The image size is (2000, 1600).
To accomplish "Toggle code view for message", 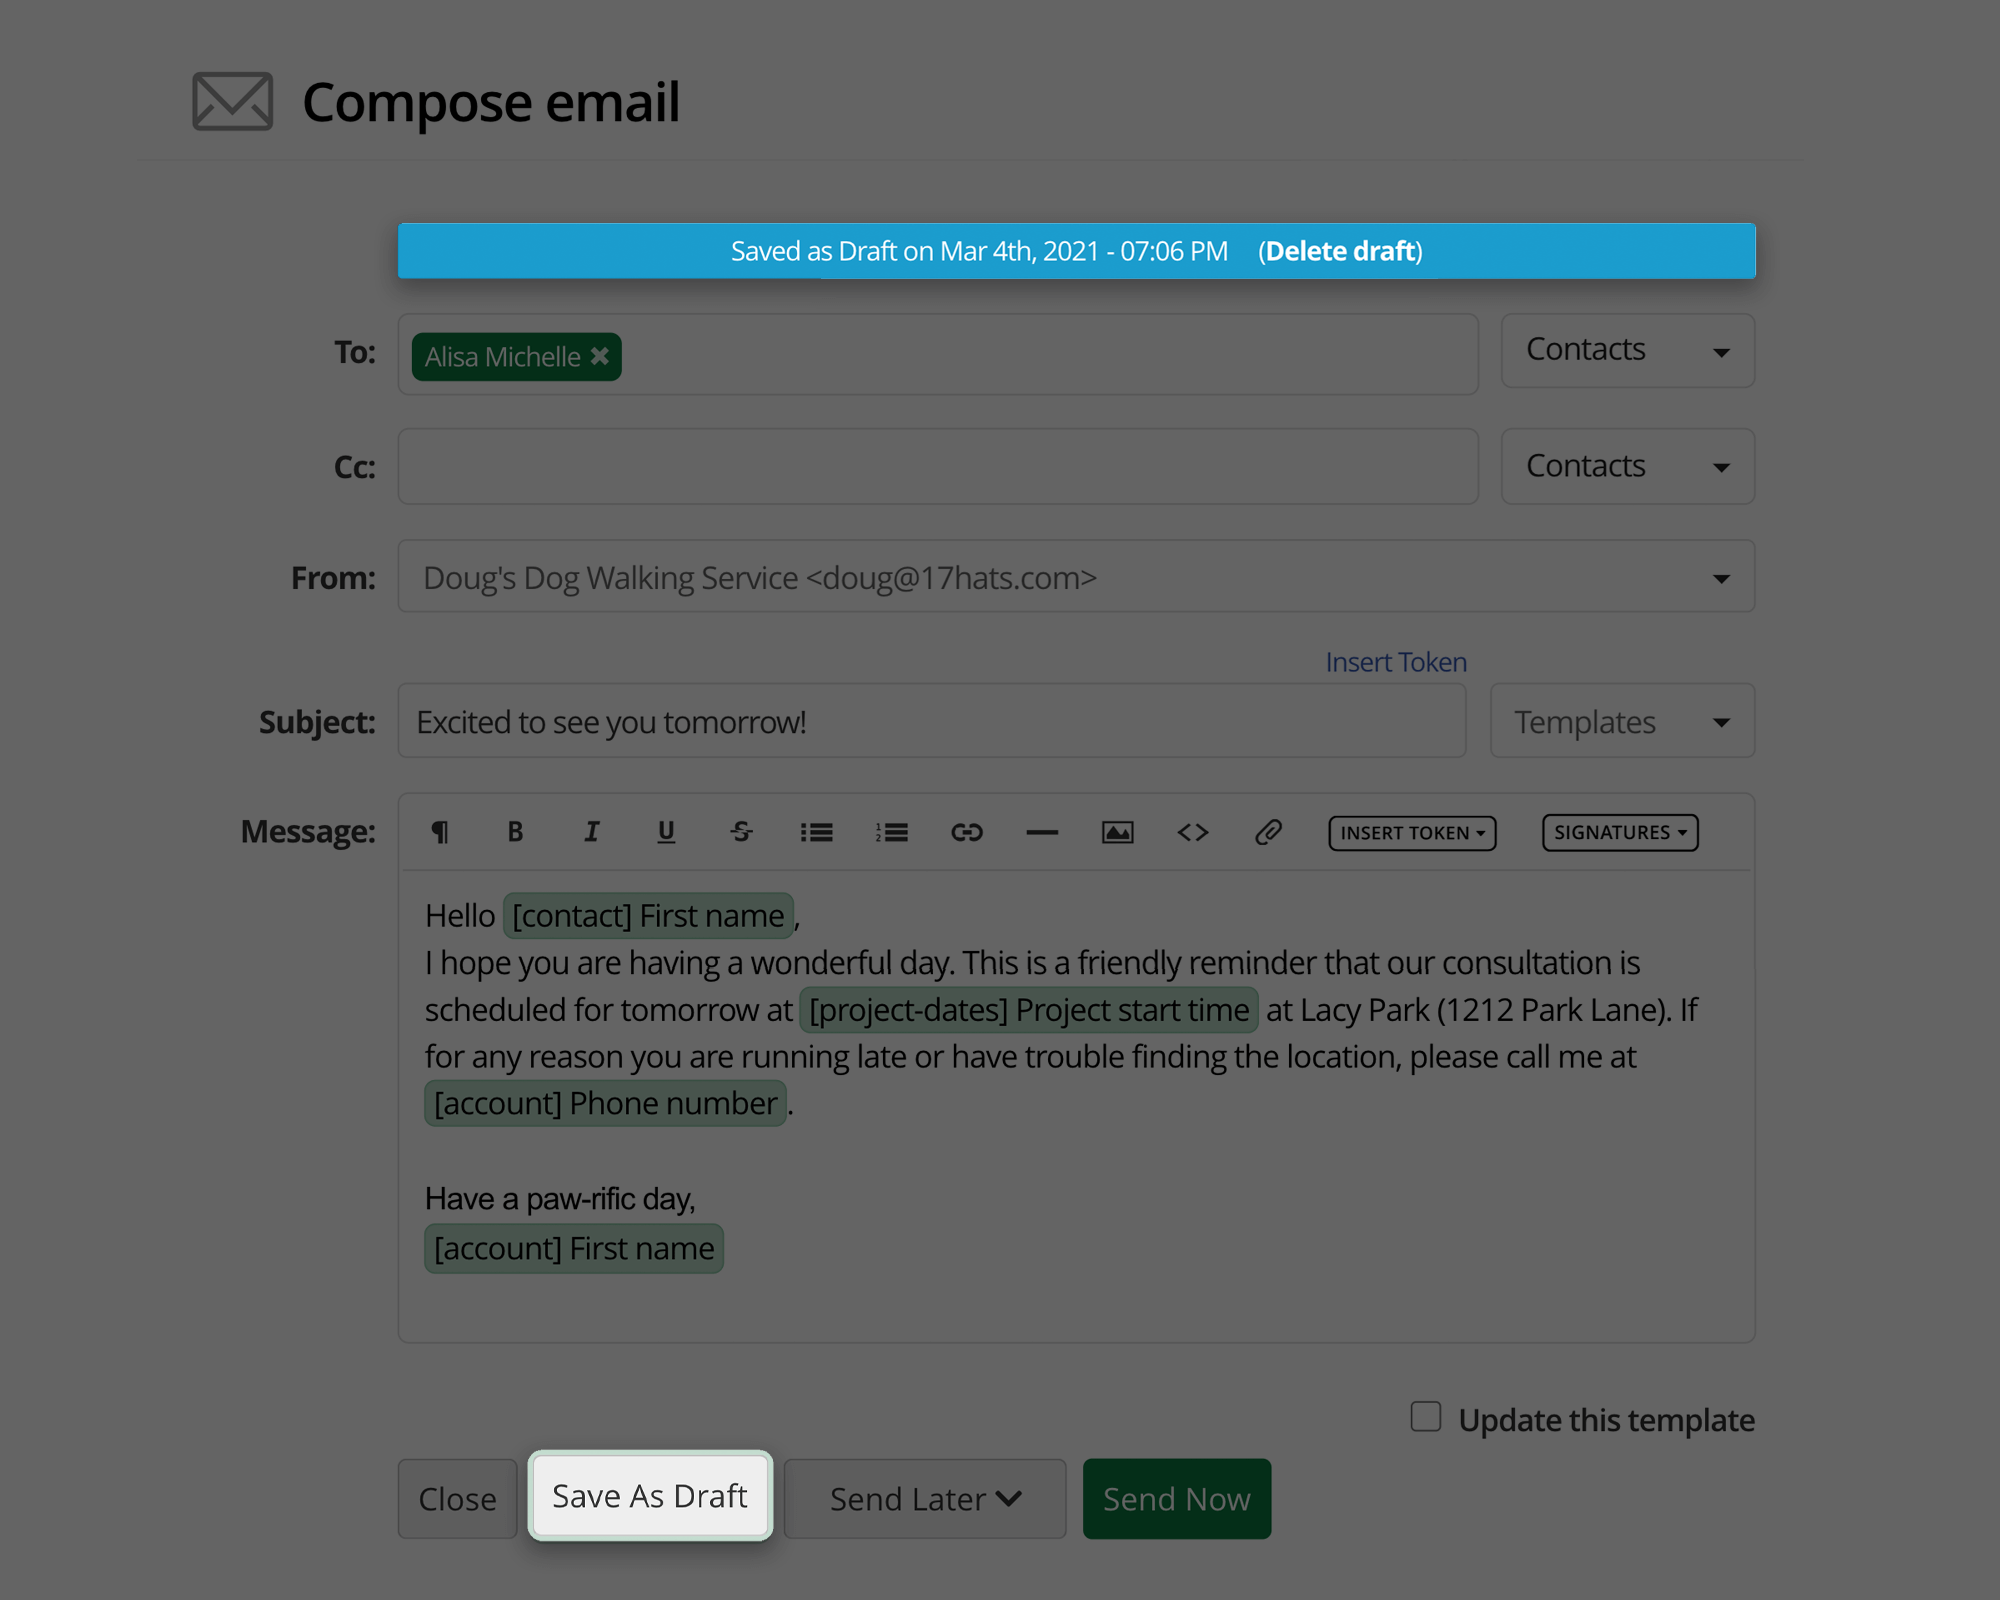I will pos(1190,833).
